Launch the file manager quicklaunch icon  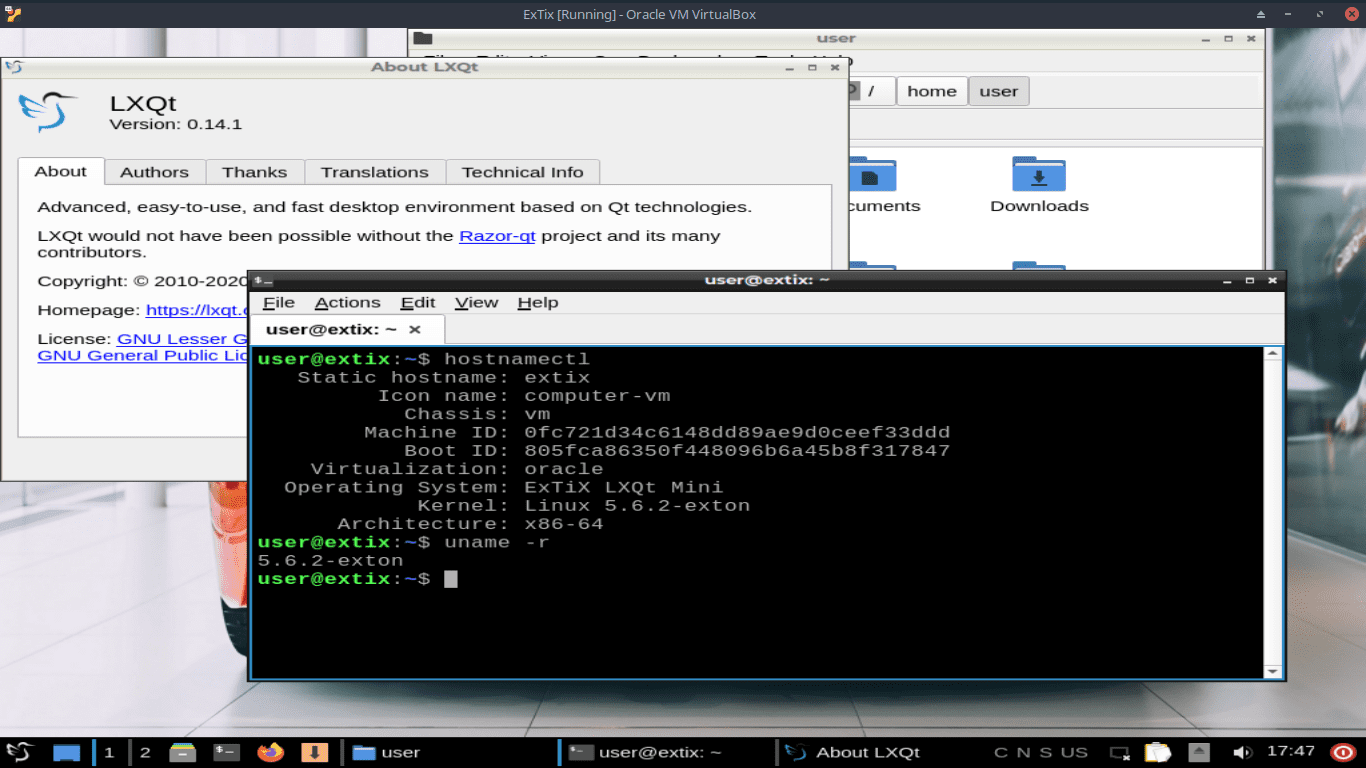point(182,752)
